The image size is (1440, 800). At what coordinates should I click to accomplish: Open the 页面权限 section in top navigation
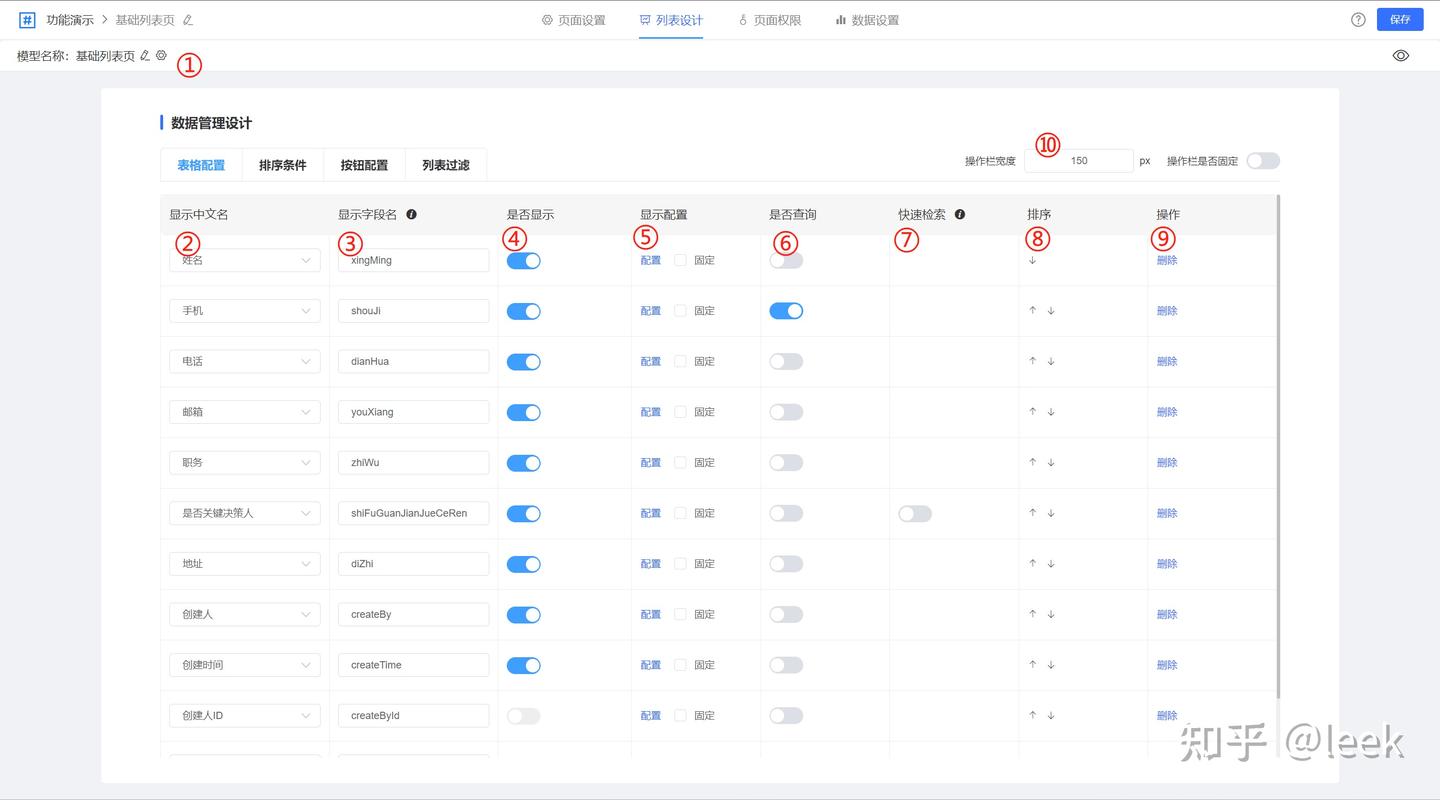(x=770, y=19)
